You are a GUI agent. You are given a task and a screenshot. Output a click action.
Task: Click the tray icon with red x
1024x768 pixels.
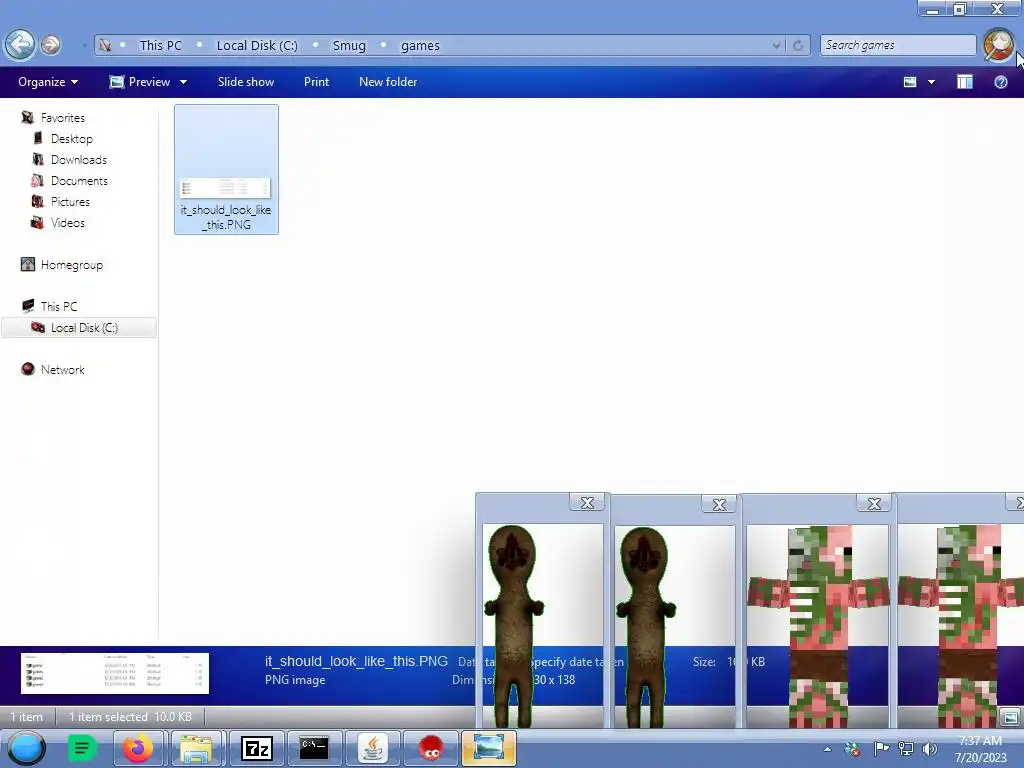[852, 749]
